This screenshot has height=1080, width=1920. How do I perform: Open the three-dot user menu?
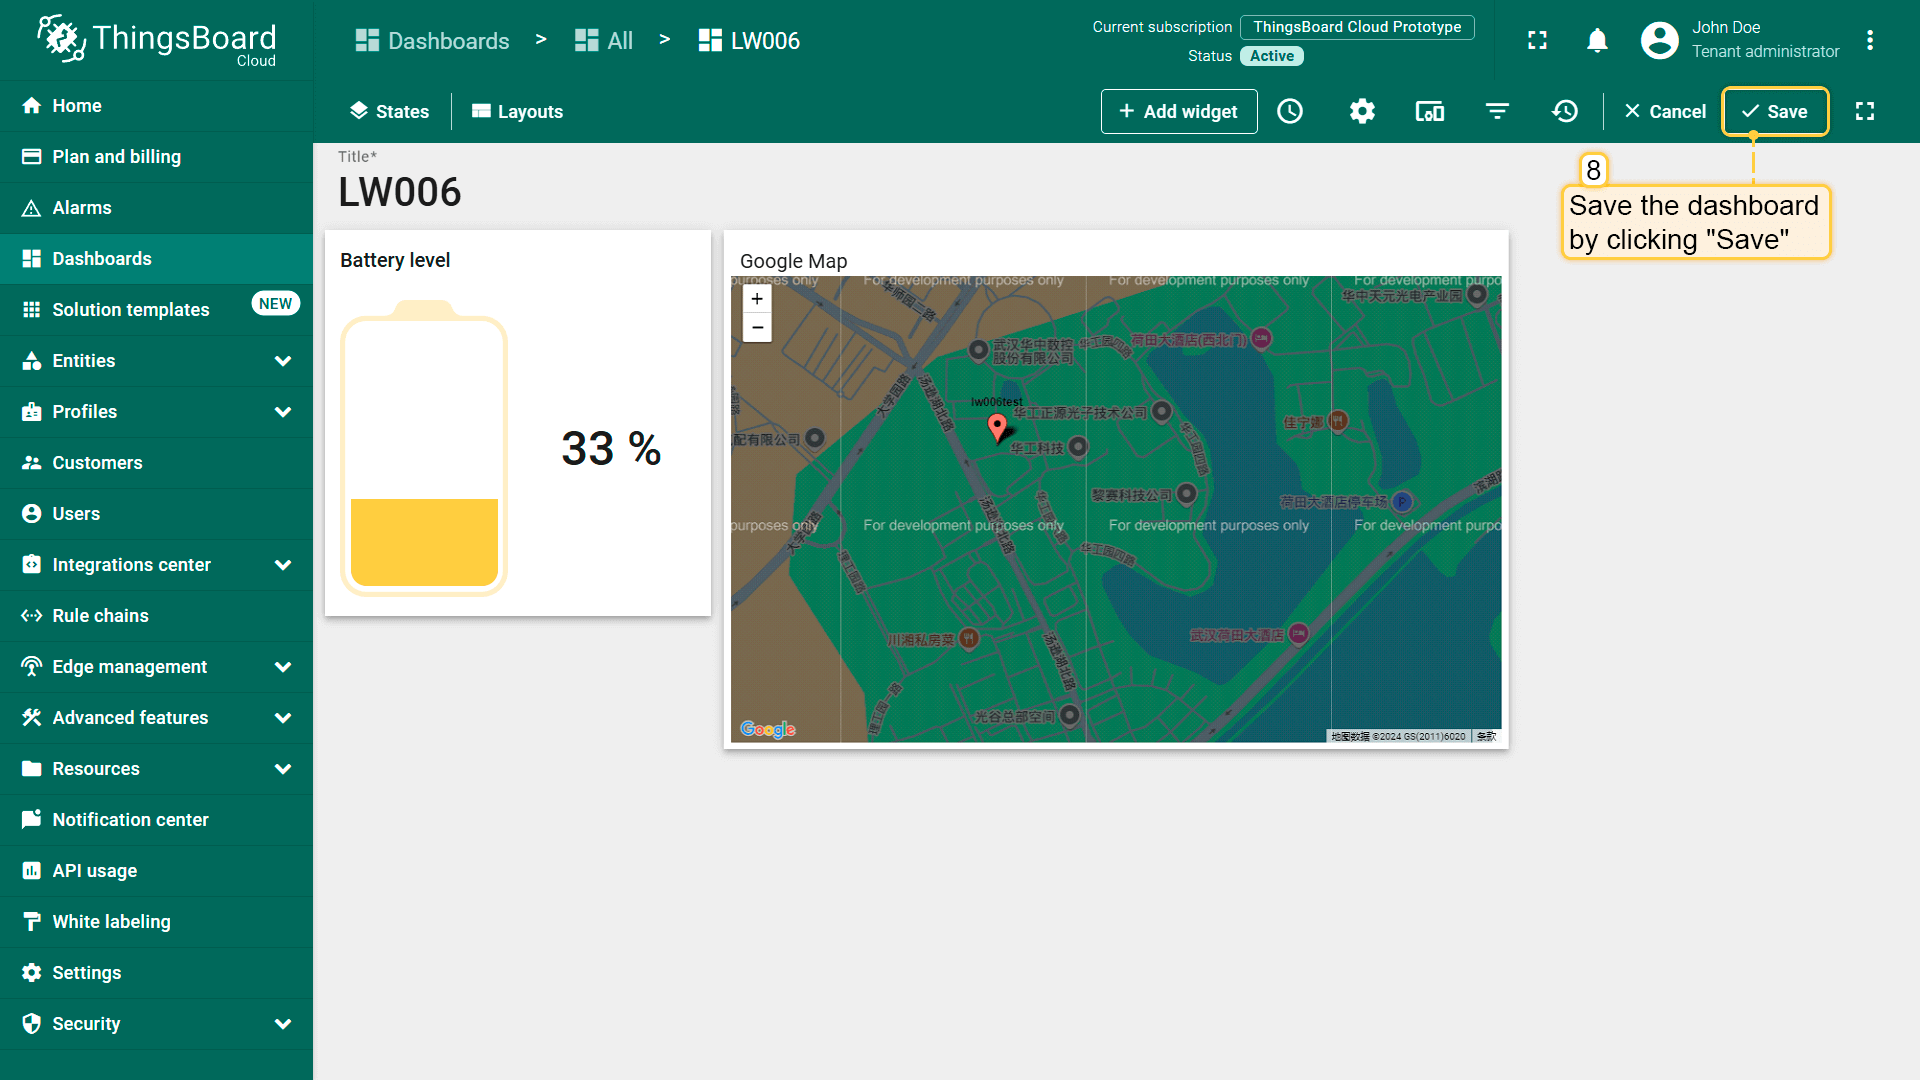[1869, 40]
